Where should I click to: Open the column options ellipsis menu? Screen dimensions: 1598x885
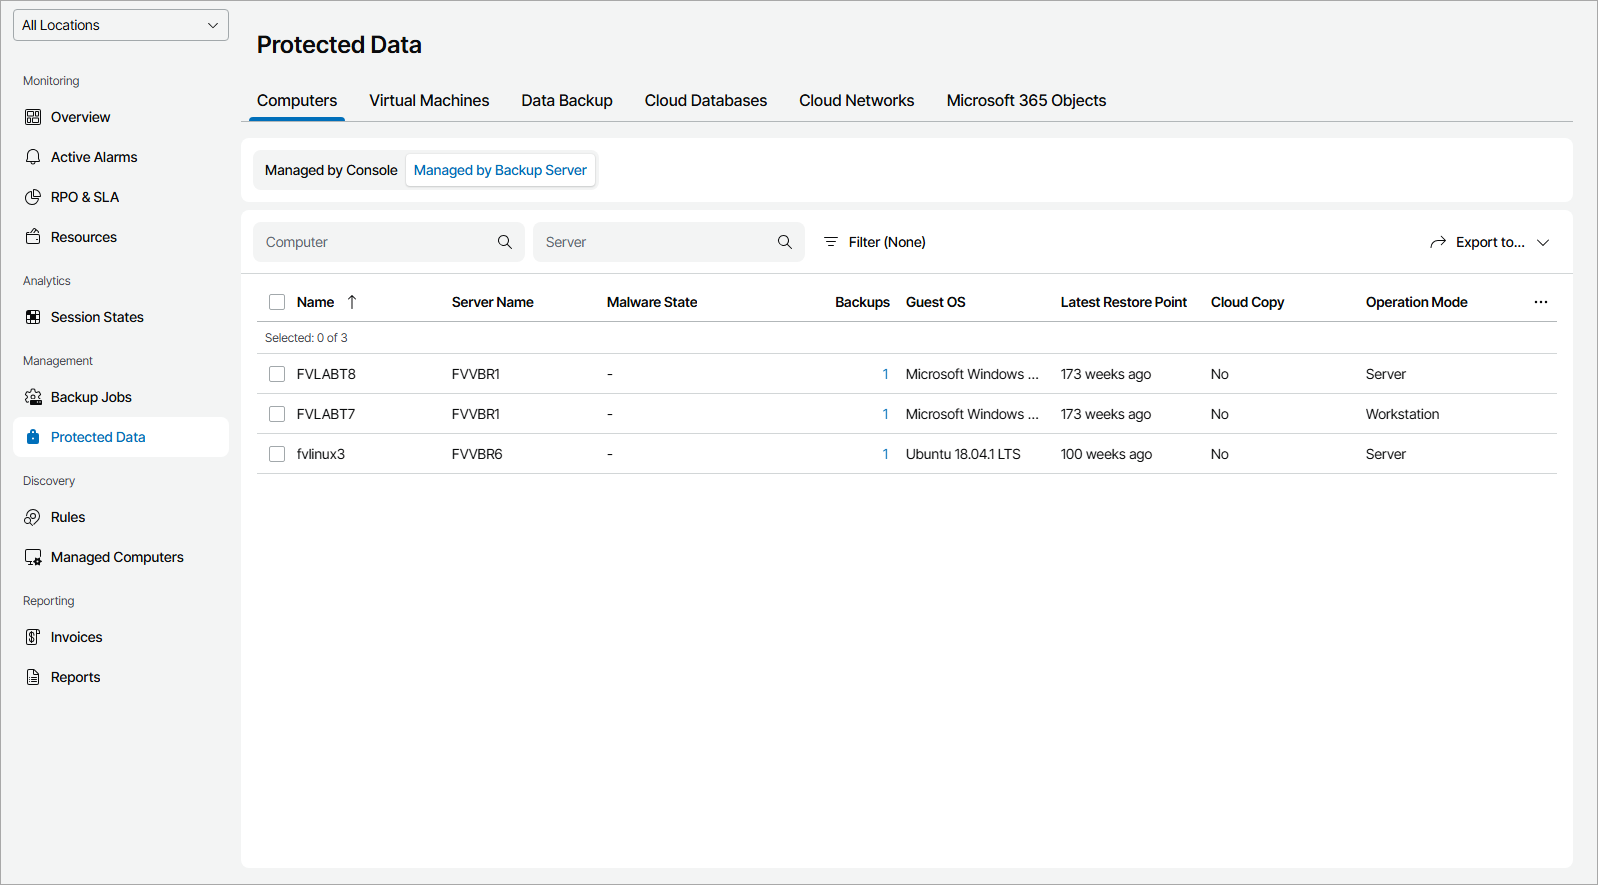[1540, 302]
